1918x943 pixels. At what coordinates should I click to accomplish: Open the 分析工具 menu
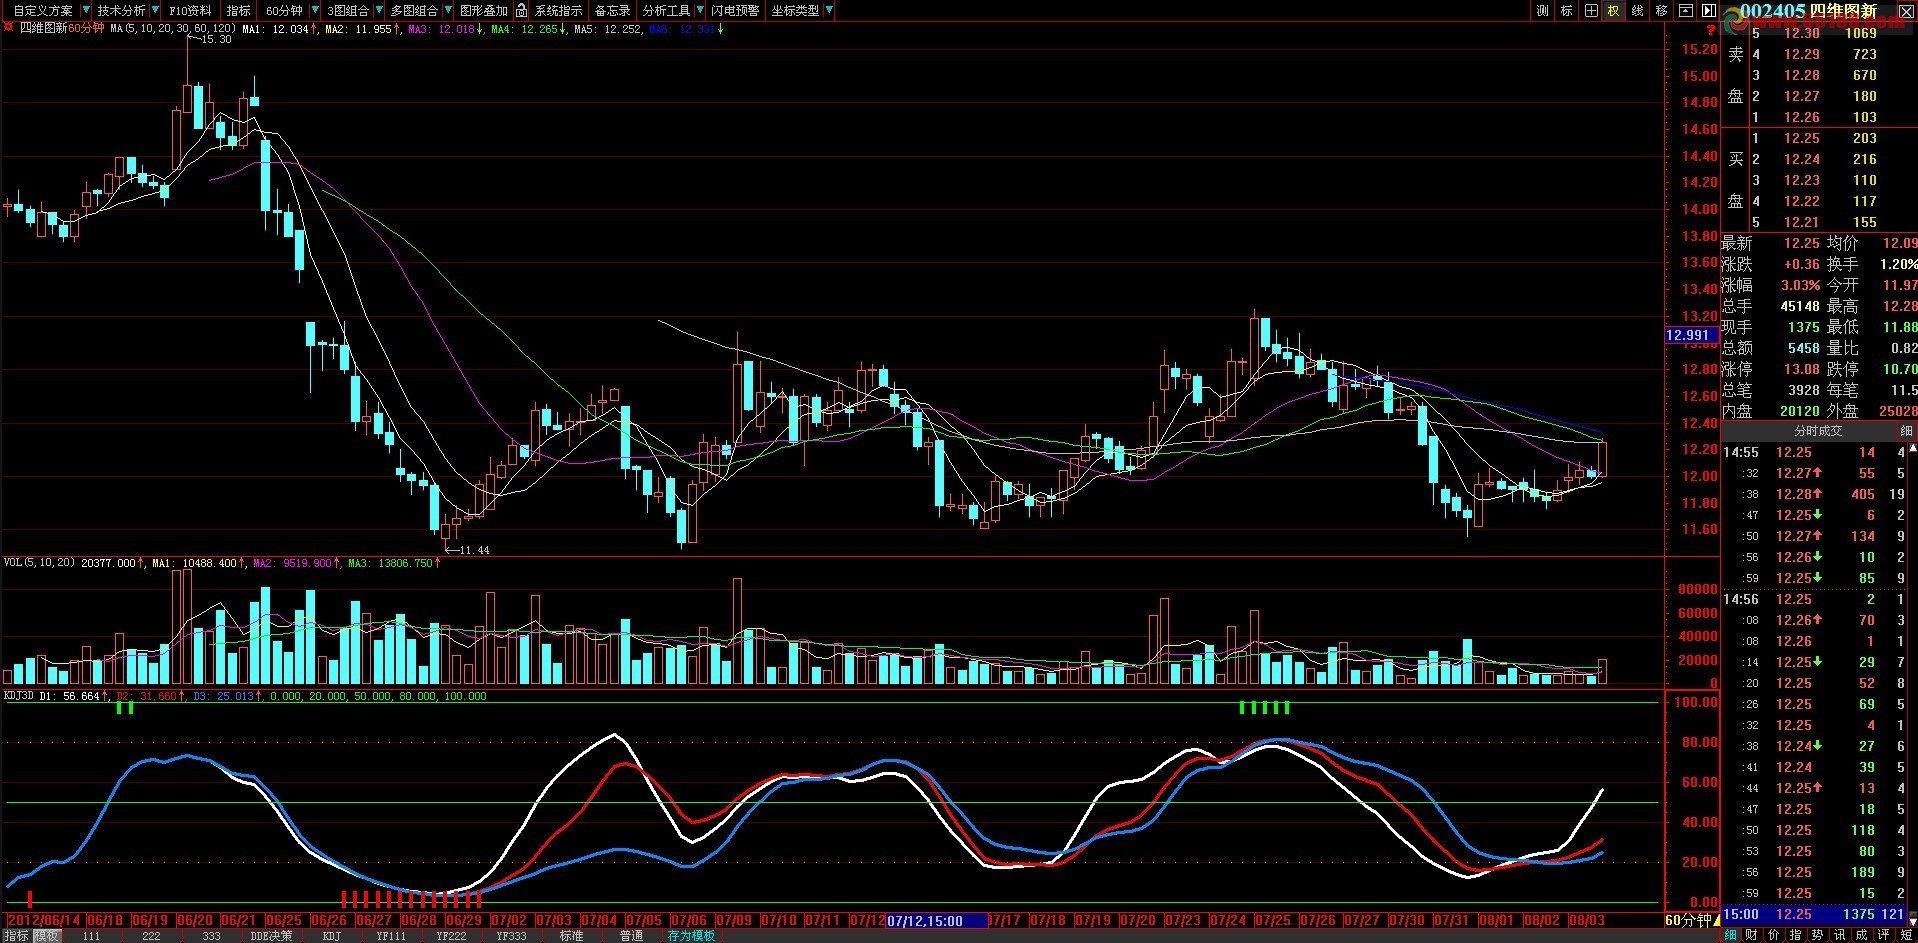pos(666,10)
